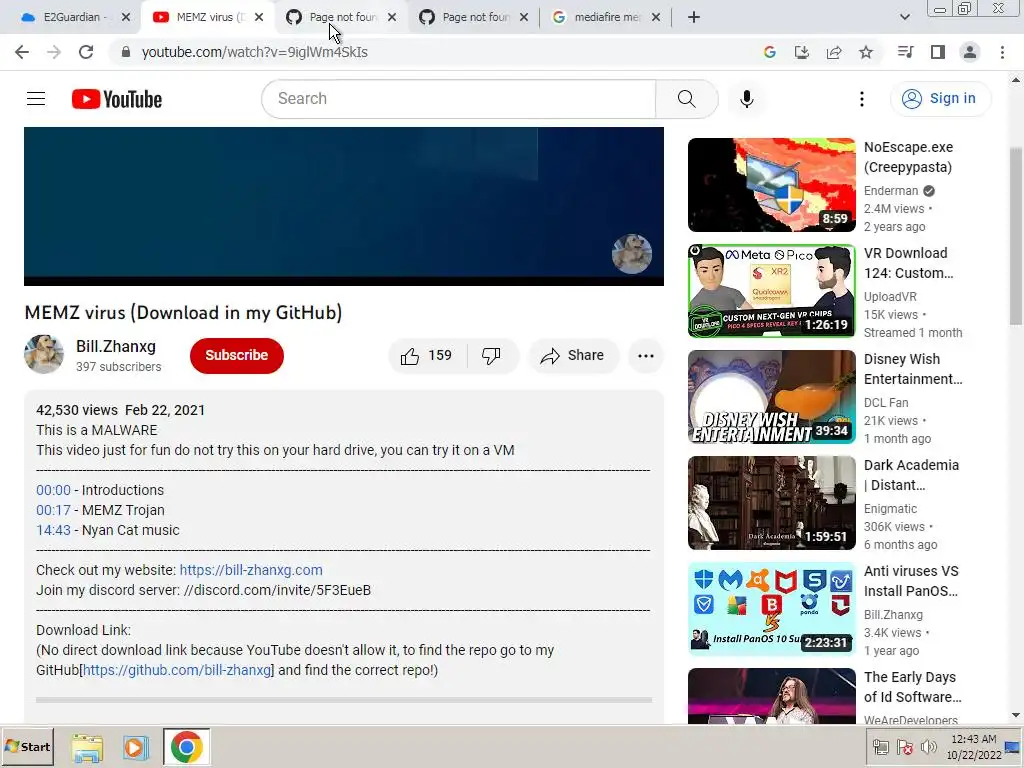1024x768 pixels.
Task: Like the video with thumbs up
Action: click(x=428, y=356)
